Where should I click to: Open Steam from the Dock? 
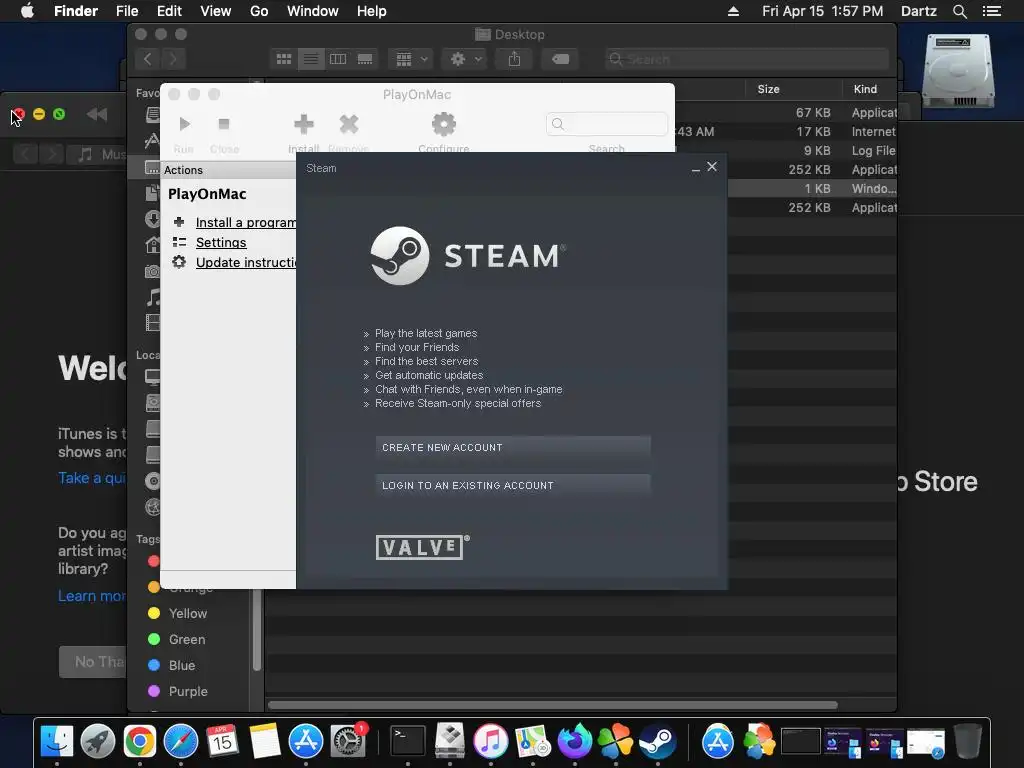pyautogui.click(x=657, y=741)
